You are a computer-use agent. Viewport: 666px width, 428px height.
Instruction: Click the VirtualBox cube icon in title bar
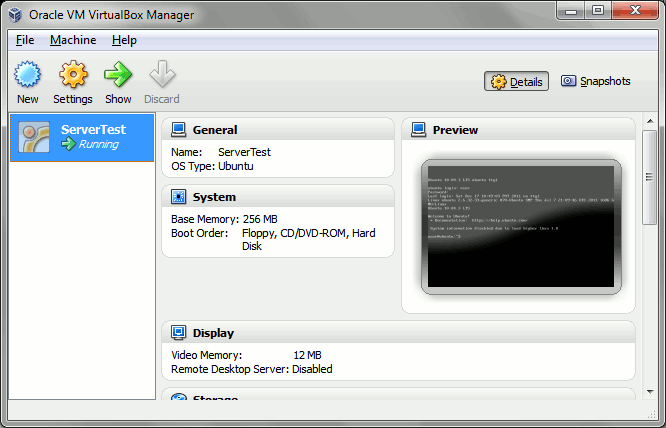point(15,14)
